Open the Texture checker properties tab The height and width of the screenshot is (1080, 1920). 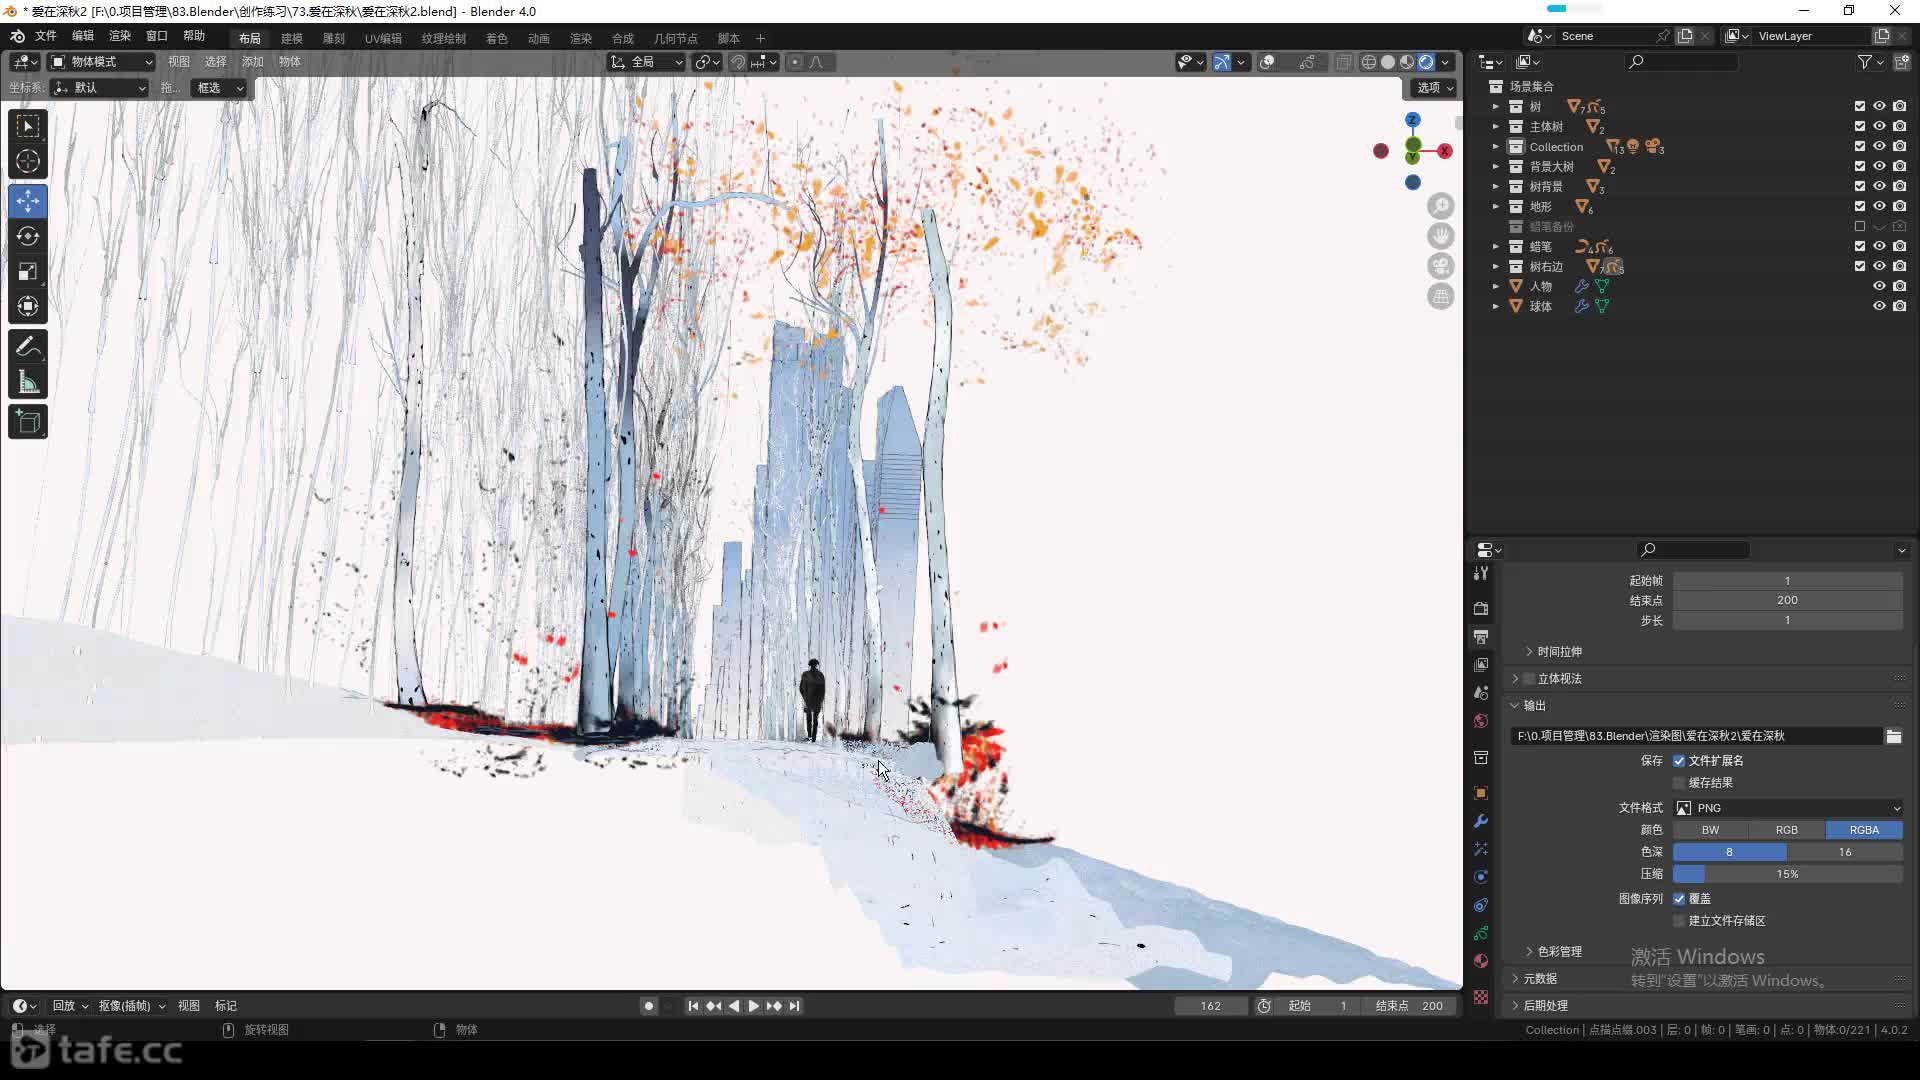tap(1481, 997)
